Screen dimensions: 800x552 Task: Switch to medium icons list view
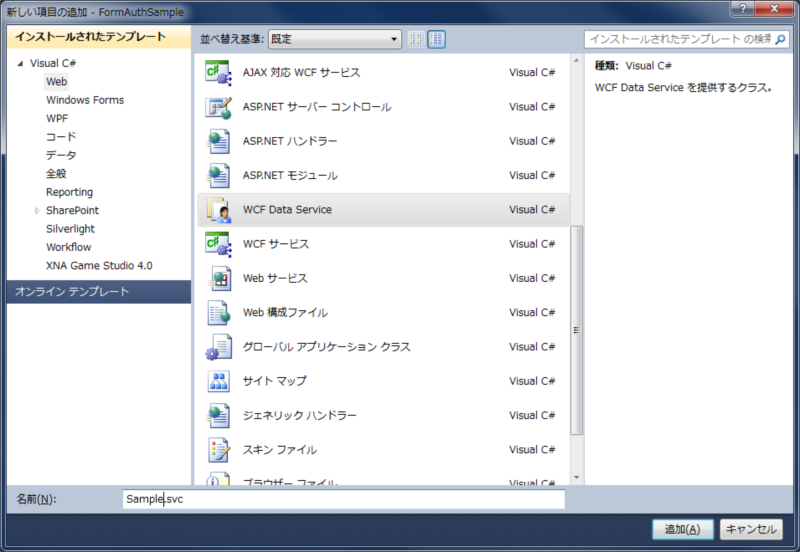point(436,39)
